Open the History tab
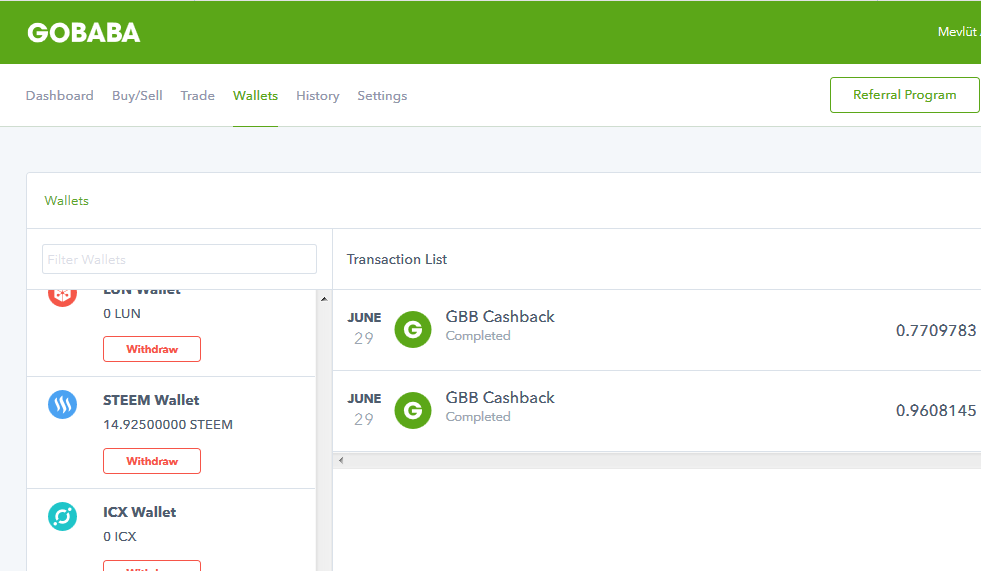 tap(318, 96)
